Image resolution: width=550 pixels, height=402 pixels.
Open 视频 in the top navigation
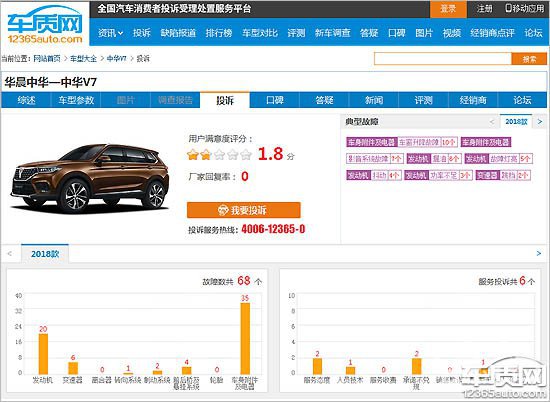coord(452,33)
